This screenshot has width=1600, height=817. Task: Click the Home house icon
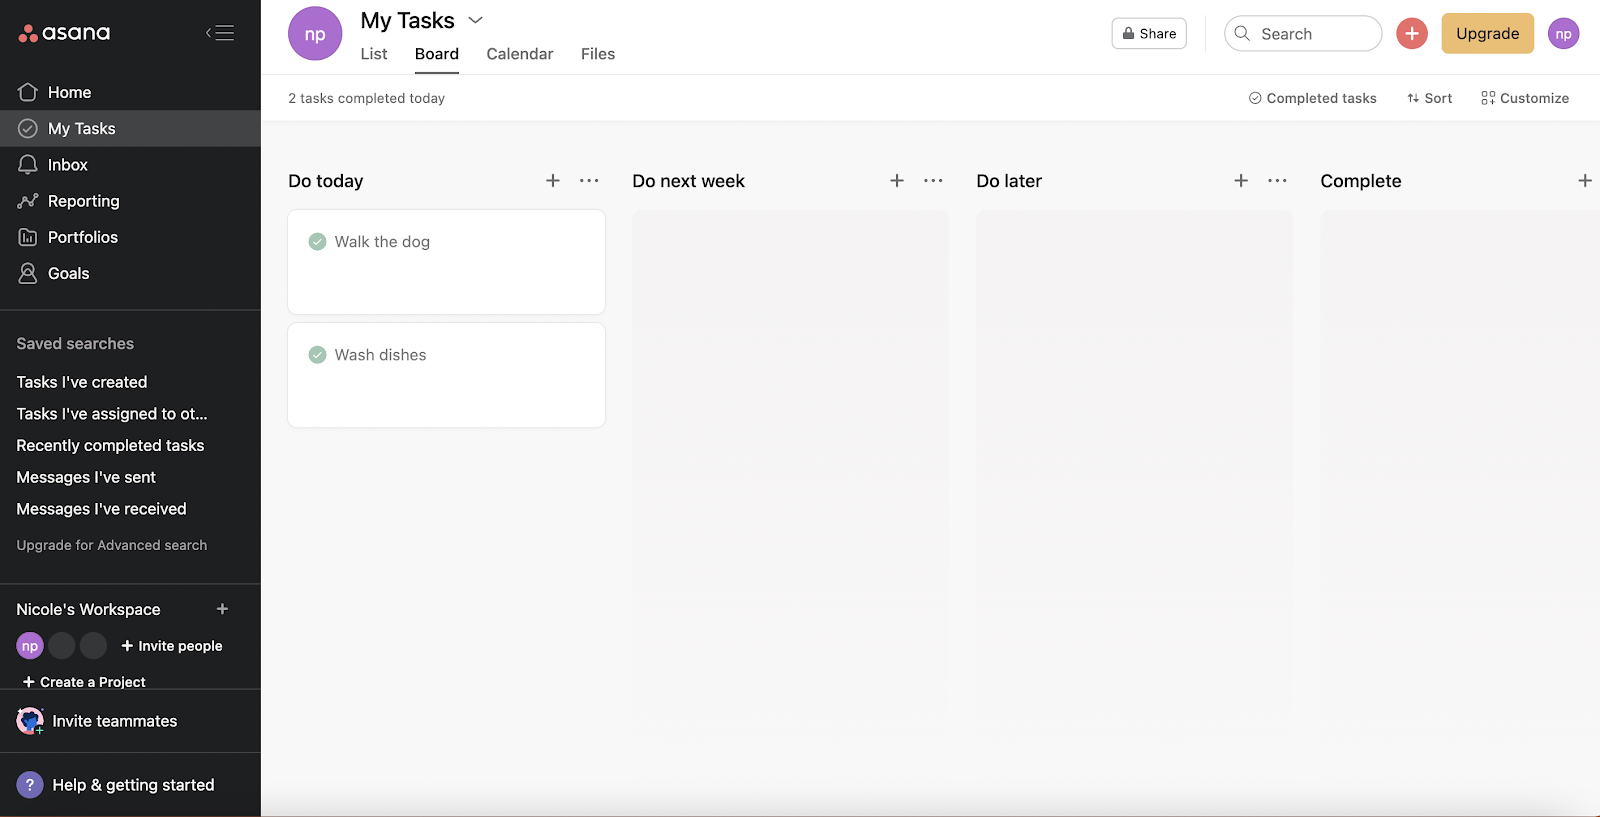pos(28,92)
